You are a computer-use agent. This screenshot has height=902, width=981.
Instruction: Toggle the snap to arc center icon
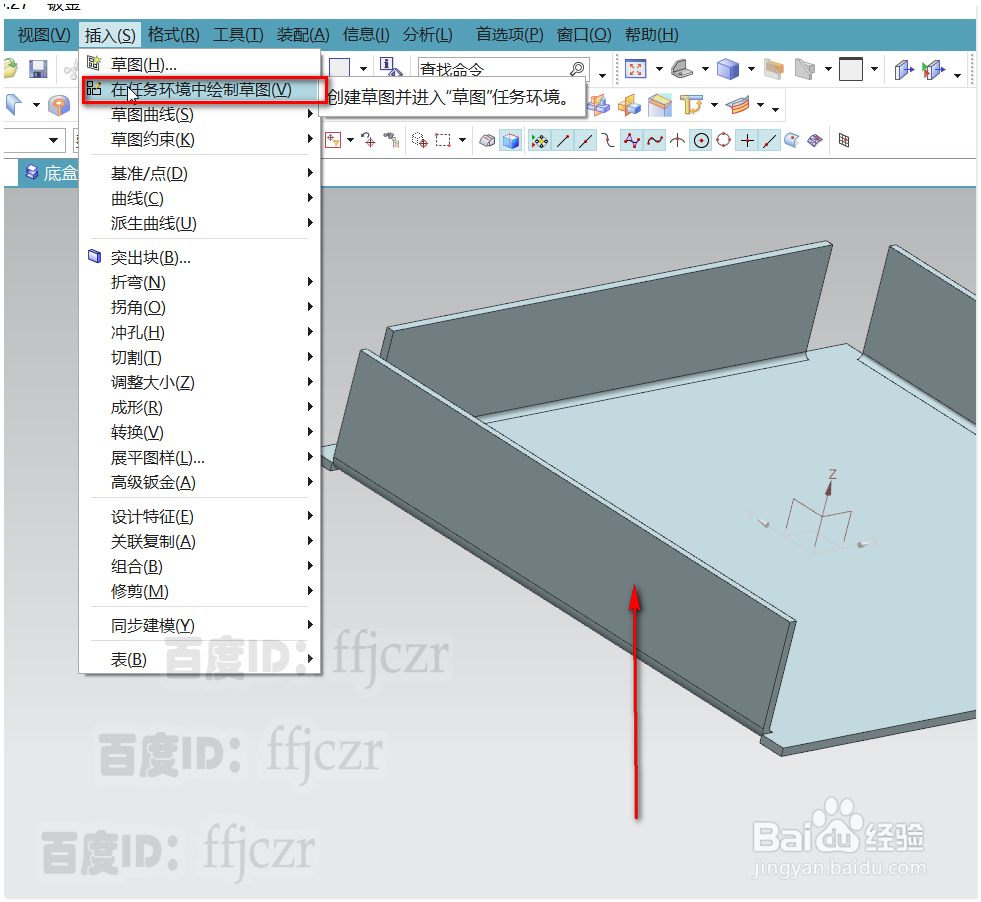[701, 141]
